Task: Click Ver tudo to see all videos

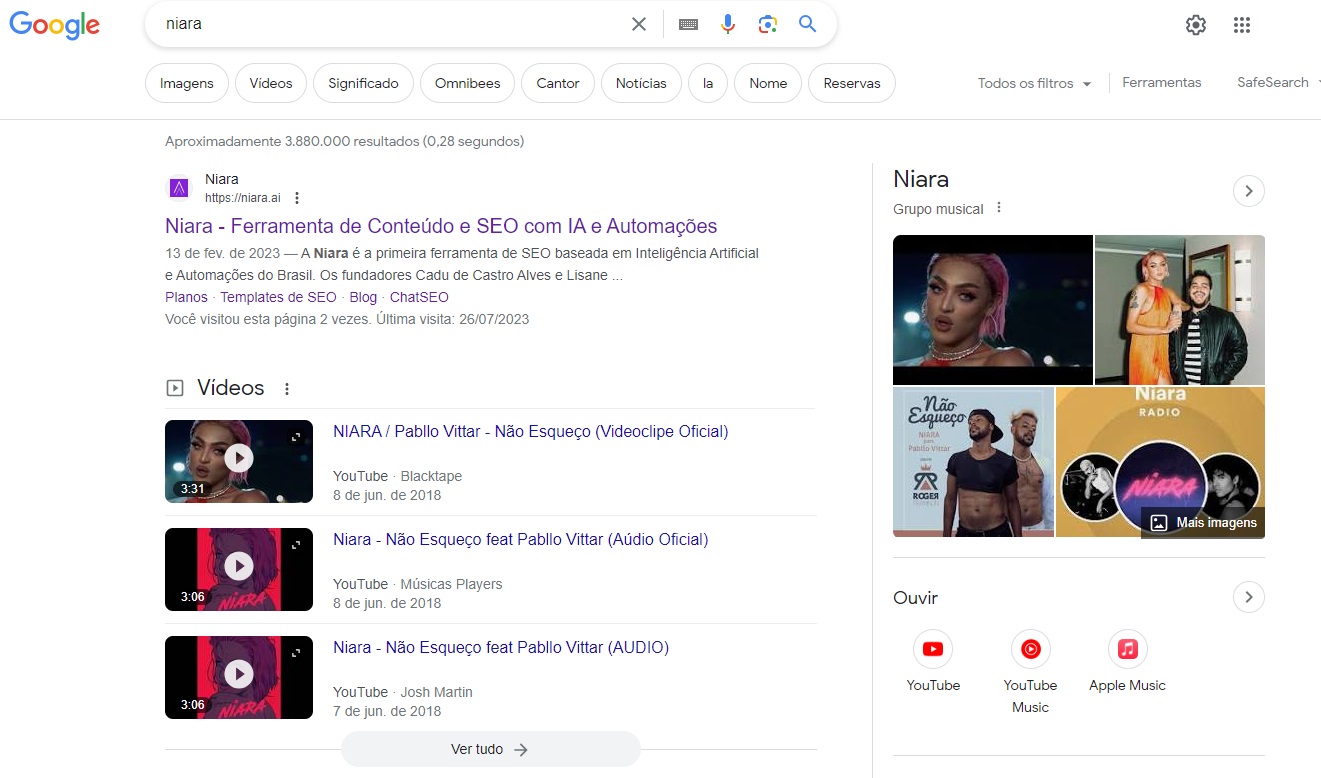Action: click(490, 749)
